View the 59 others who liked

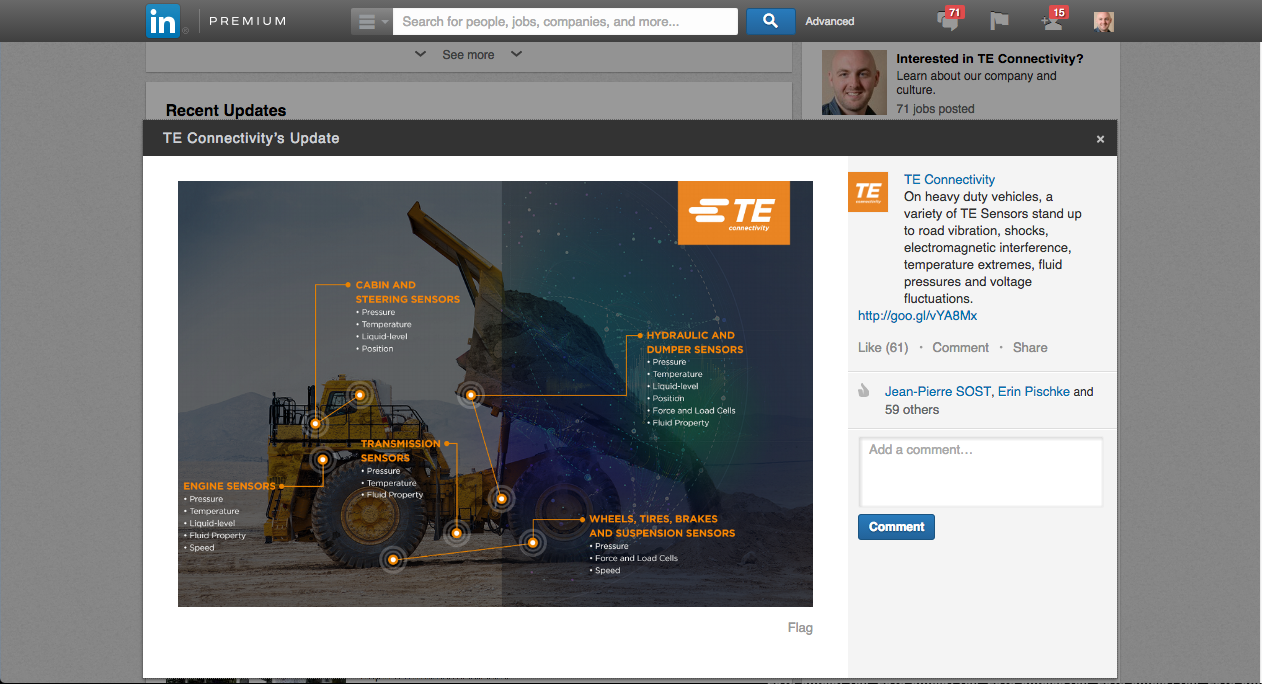(x=912, y=410)
